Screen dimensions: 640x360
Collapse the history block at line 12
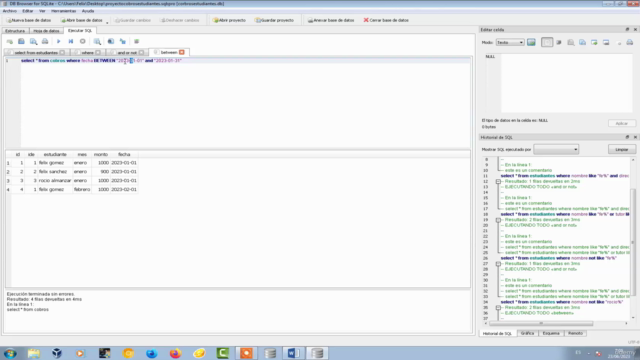tap(498, 182)
